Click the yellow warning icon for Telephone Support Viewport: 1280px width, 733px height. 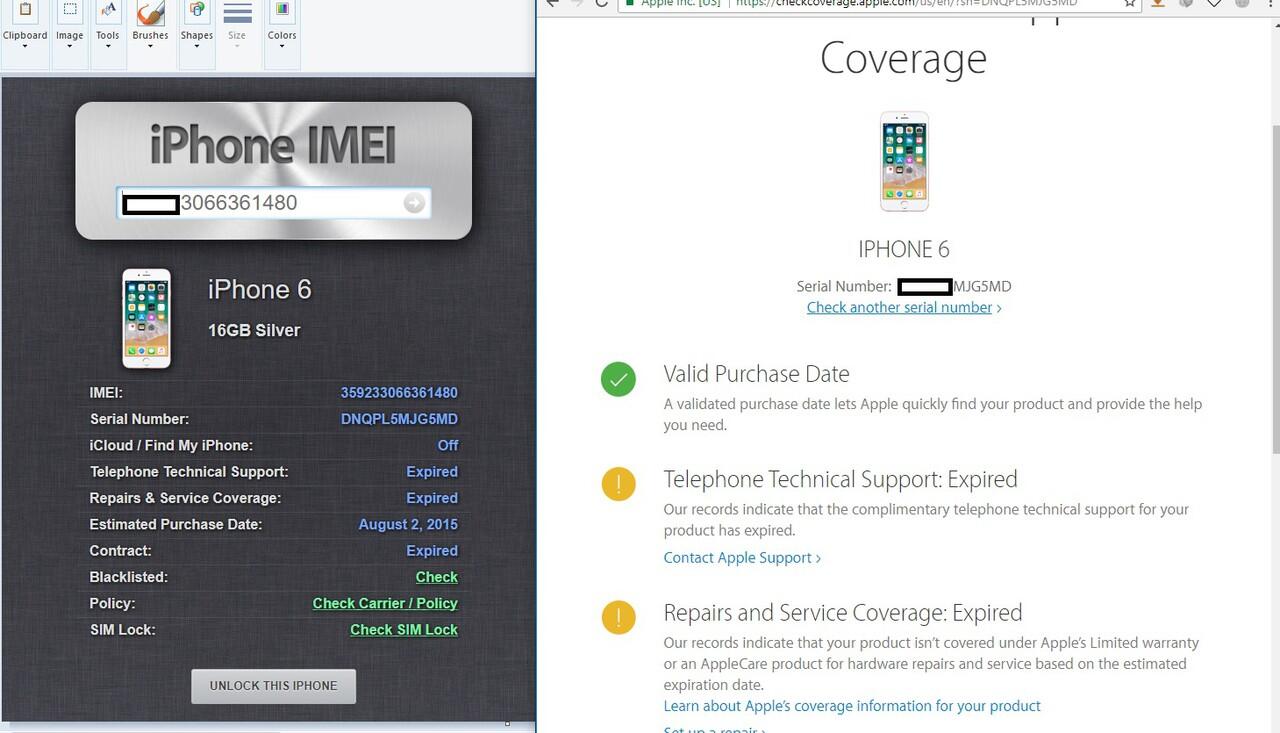[618, 484]
